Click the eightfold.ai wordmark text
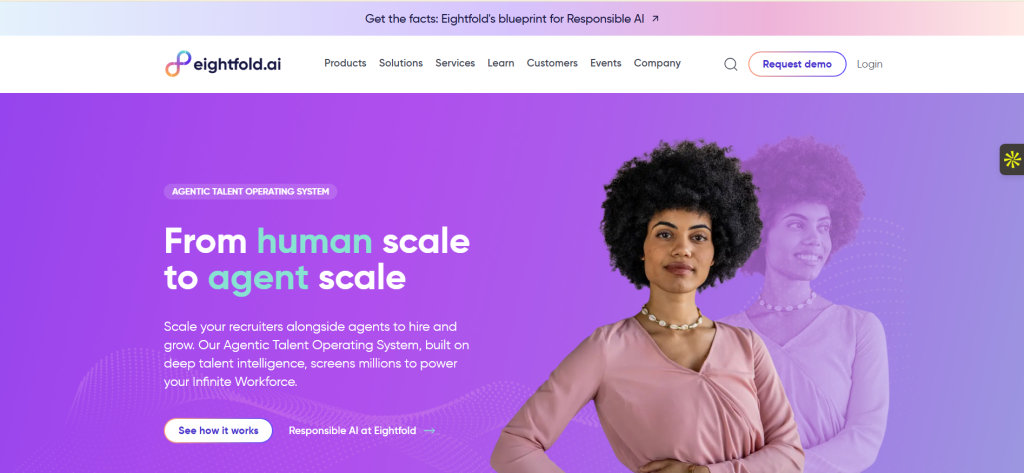 tap(237, 64)
